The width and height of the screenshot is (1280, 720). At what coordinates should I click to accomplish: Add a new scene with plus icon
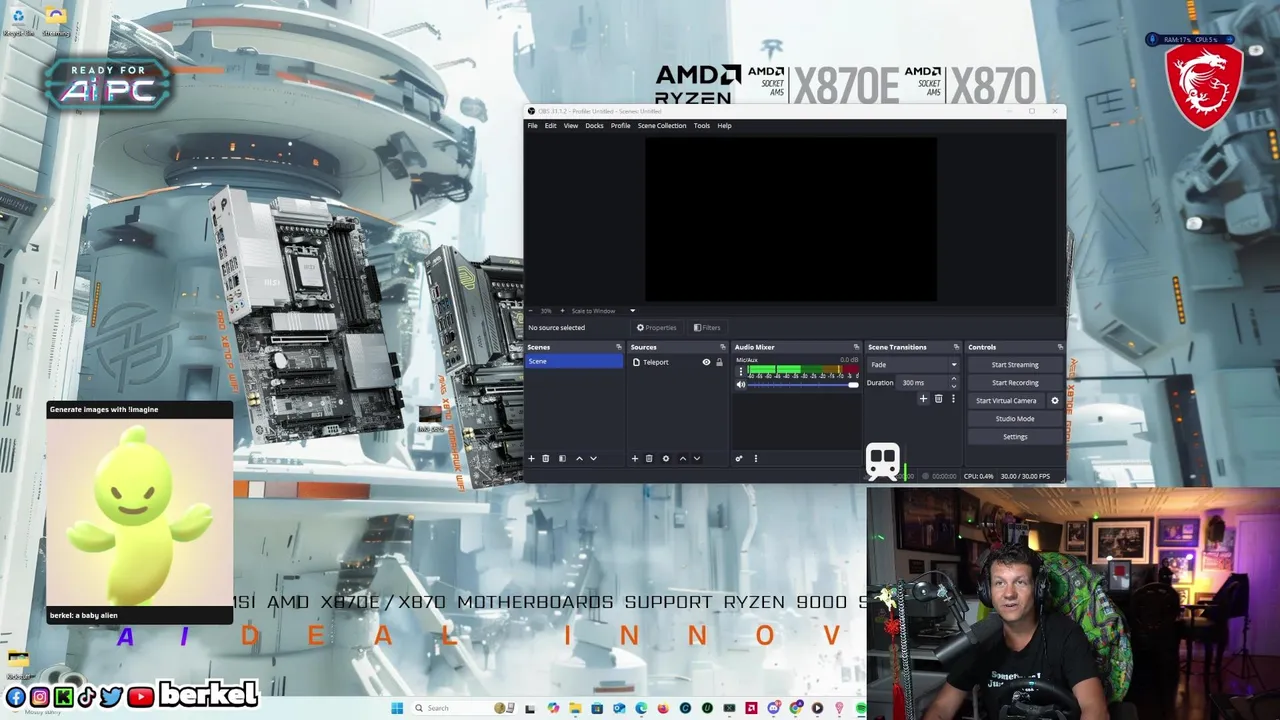coord(531,458)
